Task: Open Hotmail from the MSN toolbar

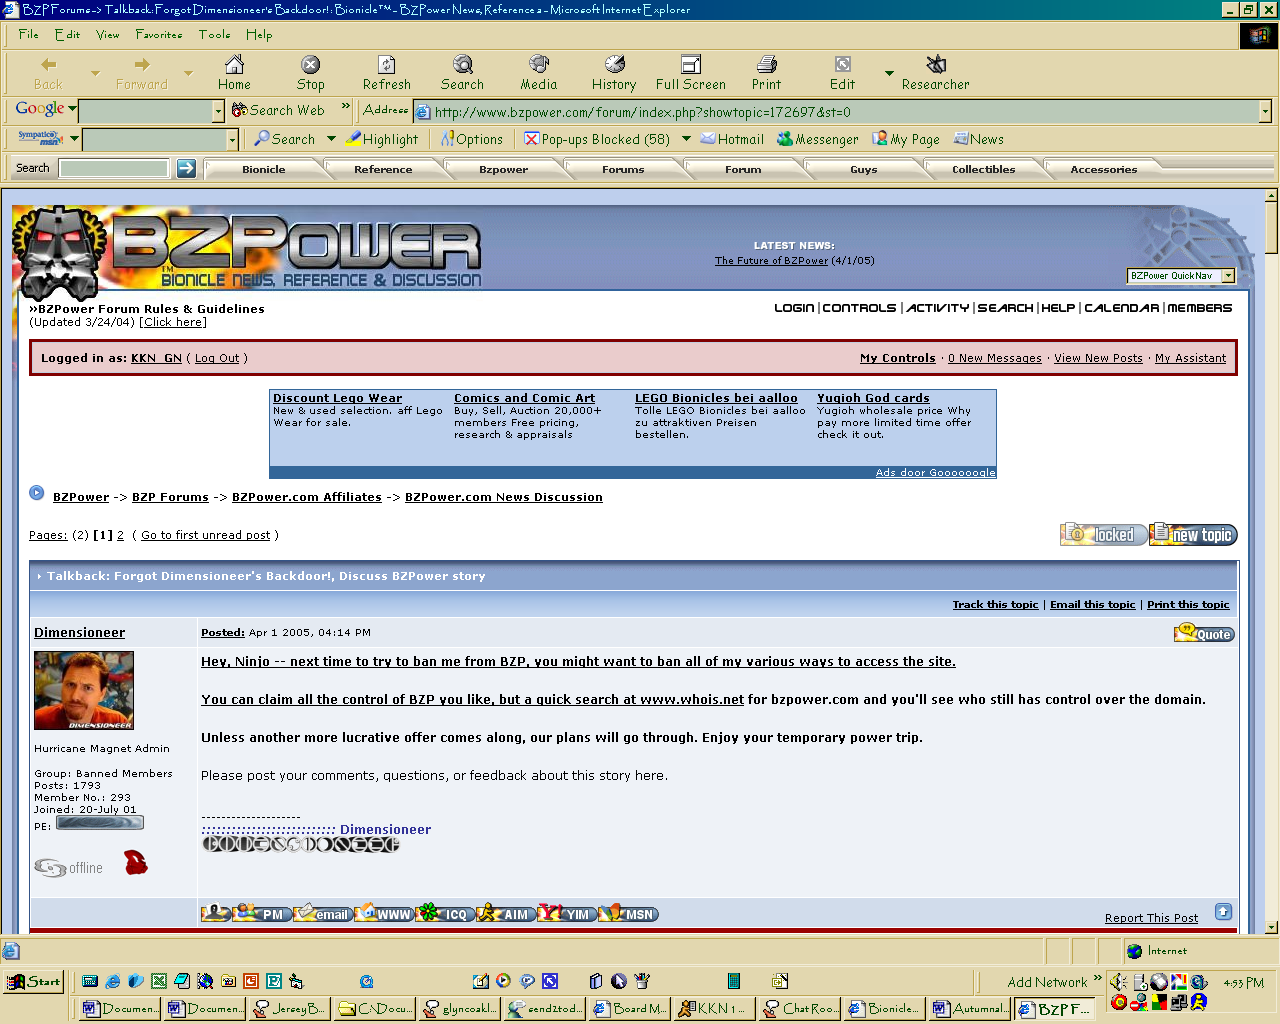Action: 732,139
